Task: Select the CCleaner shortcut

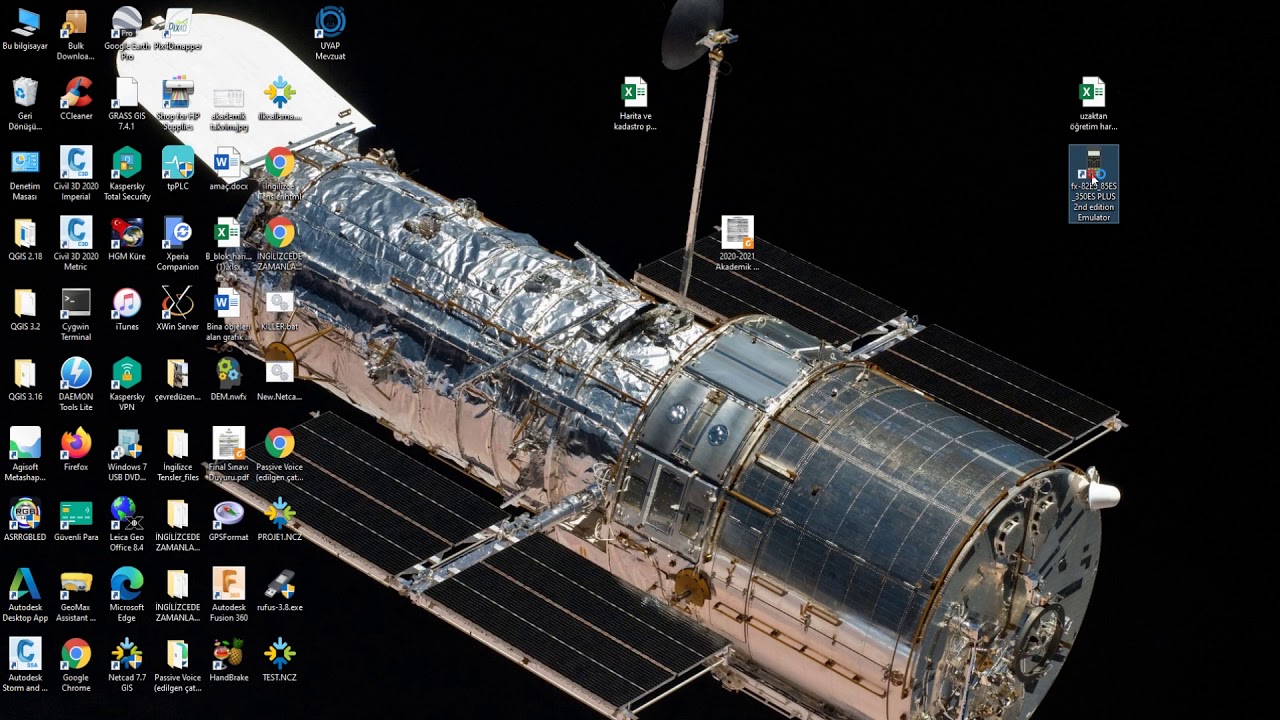Action: (x=76, y=99)
